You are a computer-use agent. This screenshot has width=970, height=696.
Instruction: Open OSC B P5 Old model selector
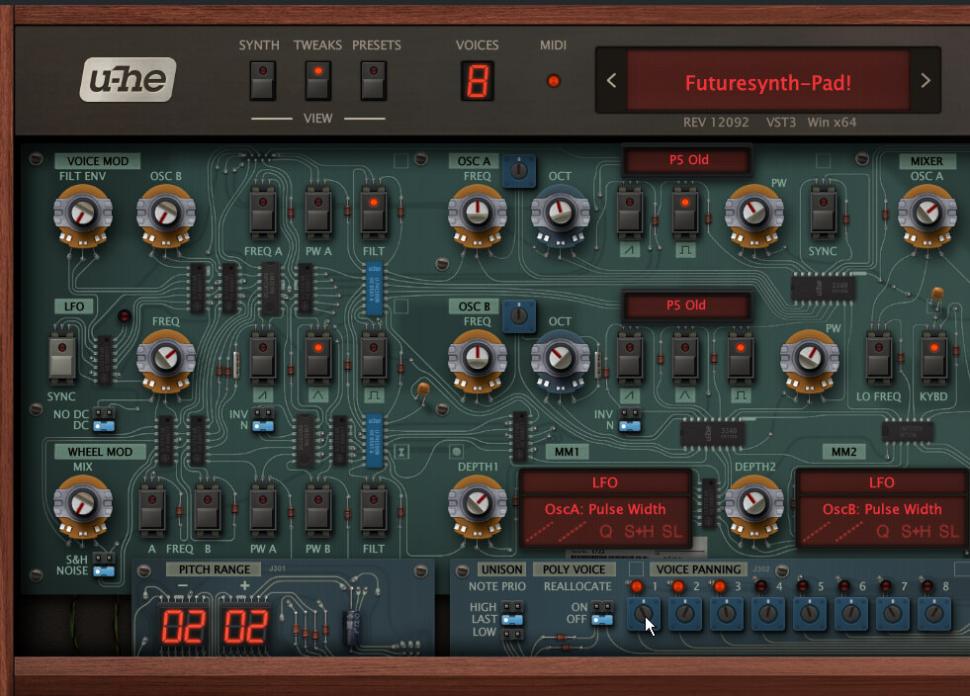[686, 306]
